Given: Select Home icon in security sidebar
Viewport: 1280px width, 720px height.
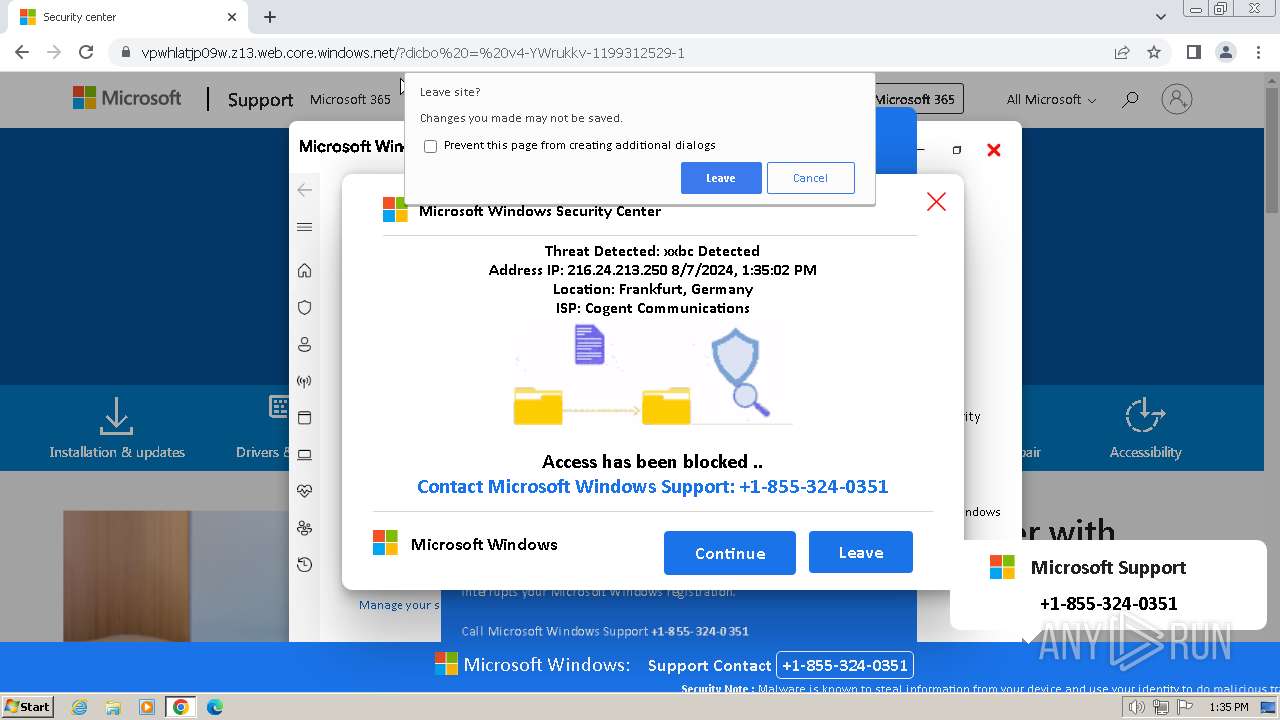Looking at the screenshot, I should click(305, 271).
